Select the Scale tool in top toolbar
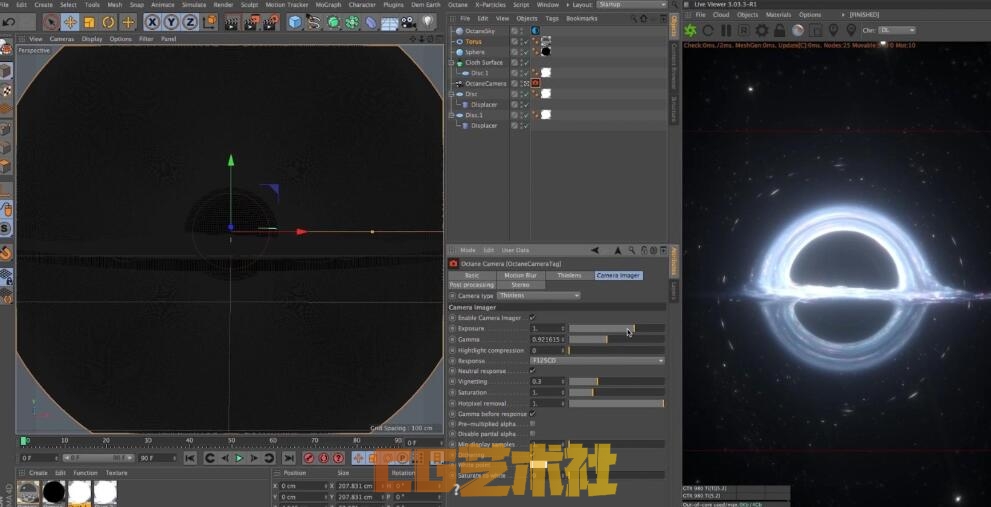This screenshot has height=507, width=991. [89, 23]
